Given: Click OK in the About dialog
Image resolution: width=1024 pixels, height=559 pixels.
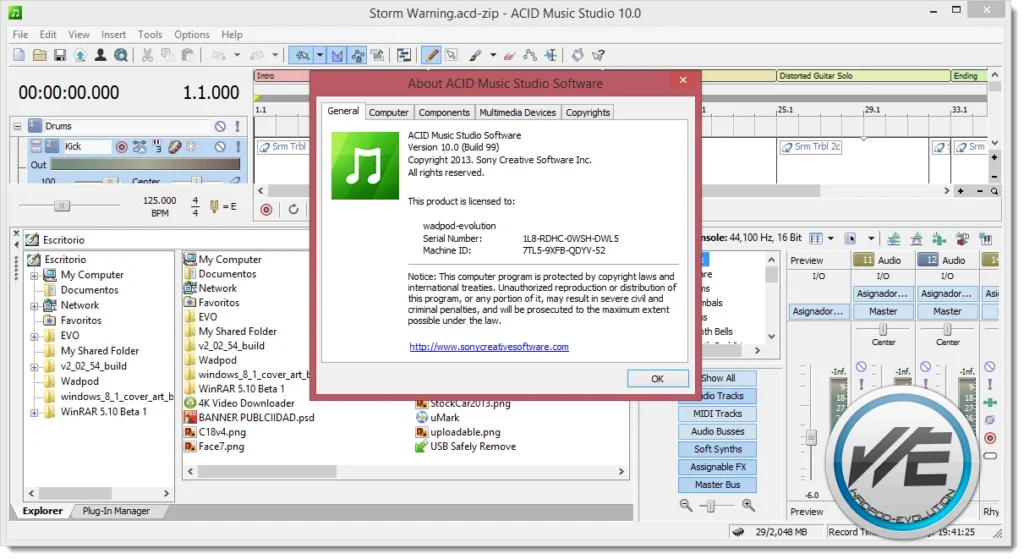Looking at the screenshot, I should click(x=657, y=379).
